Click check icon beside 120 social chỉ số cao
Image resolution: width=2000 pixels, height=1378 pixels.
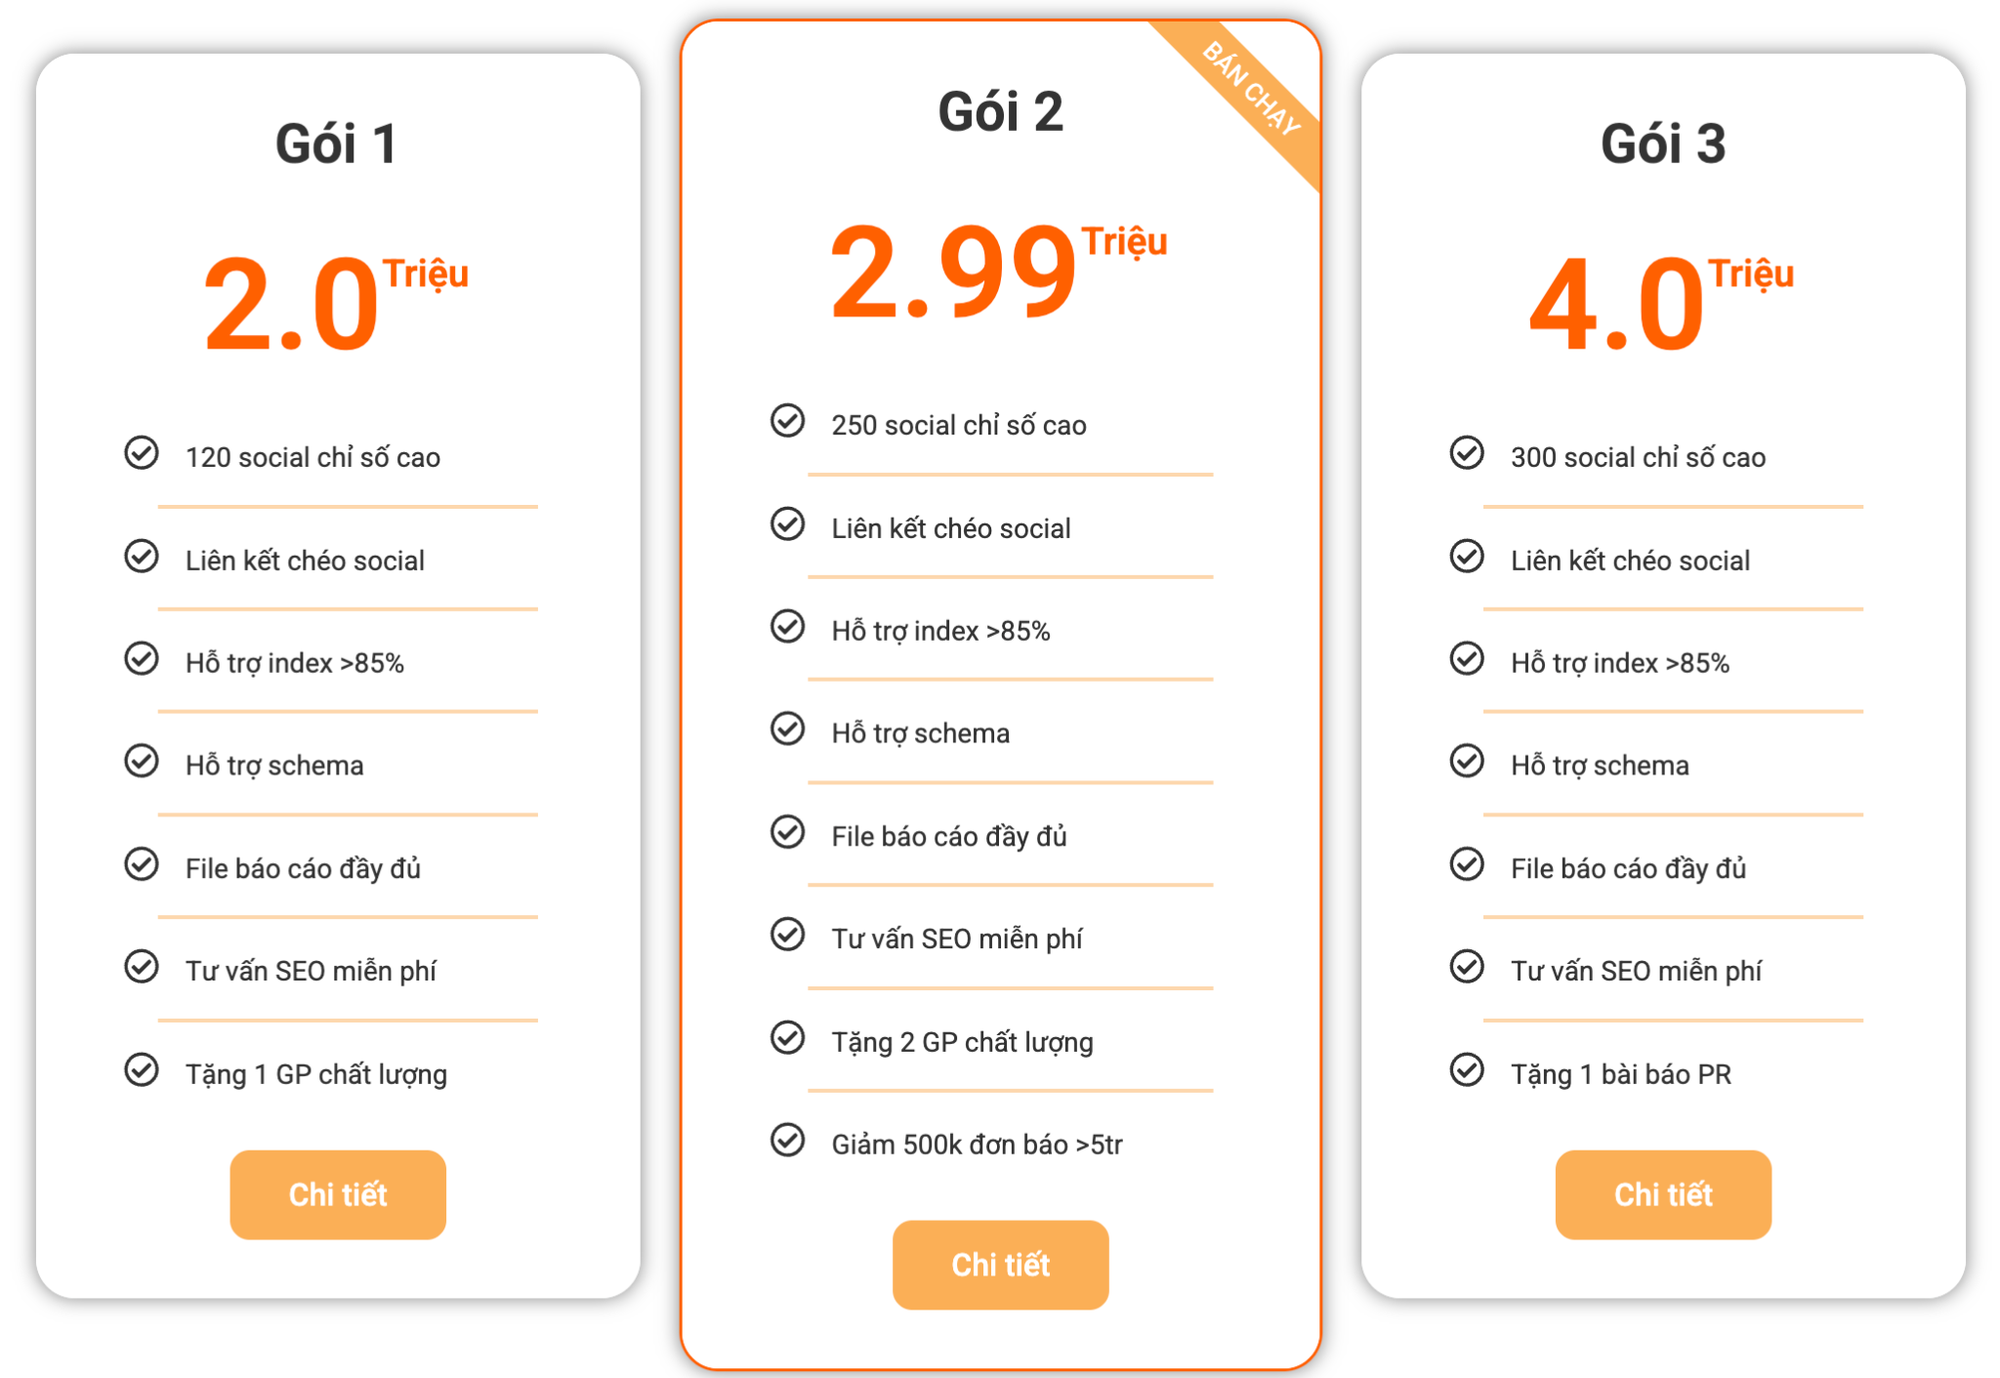[142, 453]
